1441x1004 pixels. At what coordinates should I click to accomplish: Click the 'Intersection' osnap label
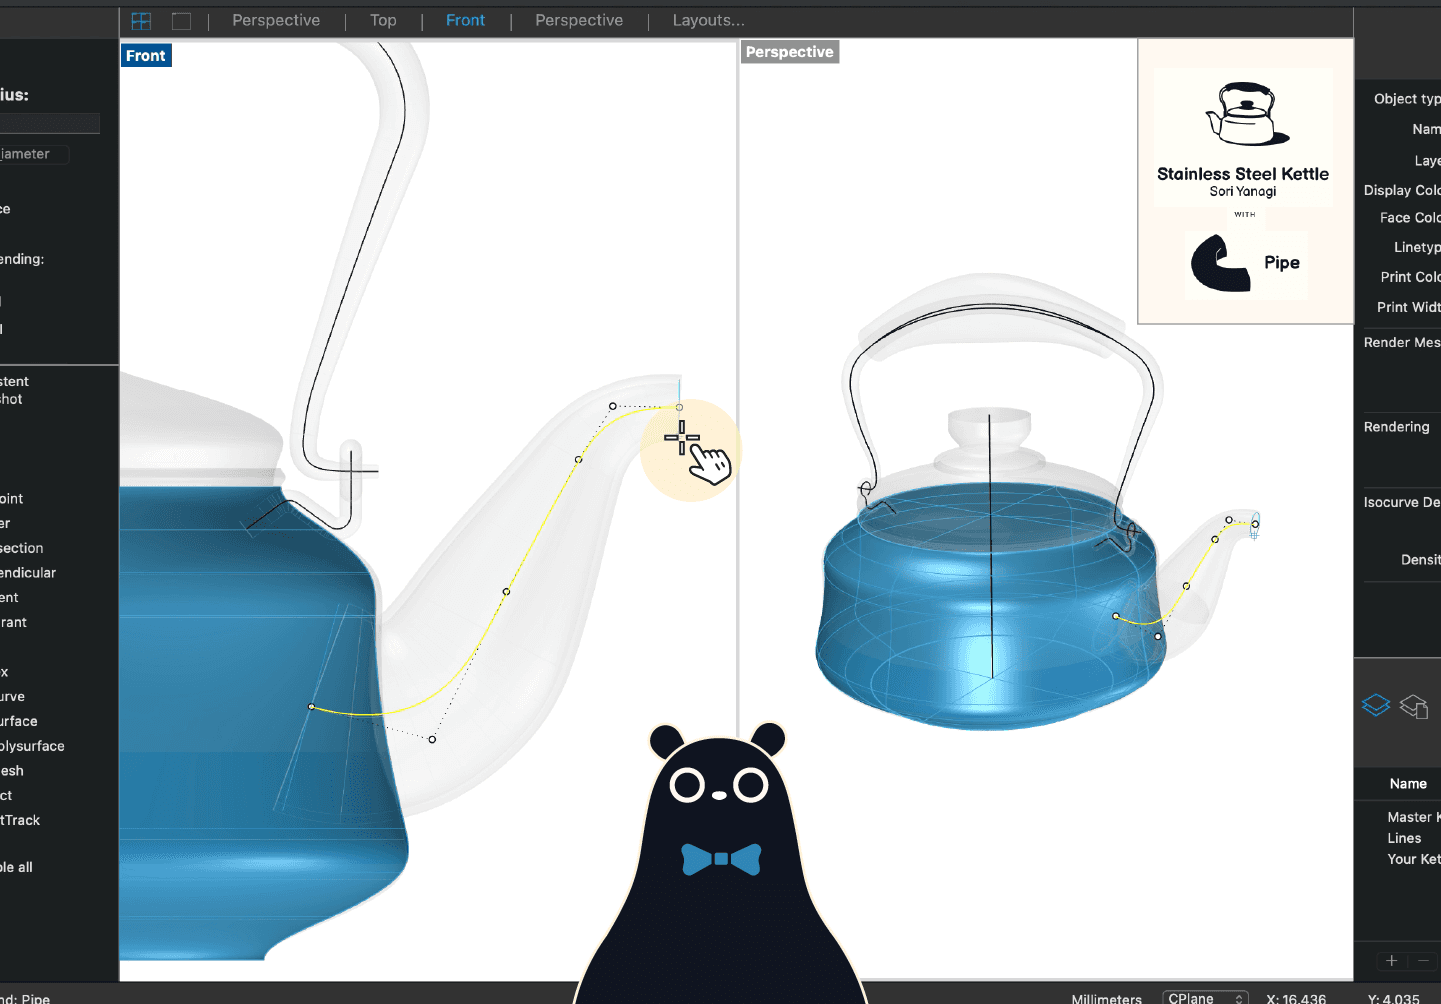click(x=22, y=548)
